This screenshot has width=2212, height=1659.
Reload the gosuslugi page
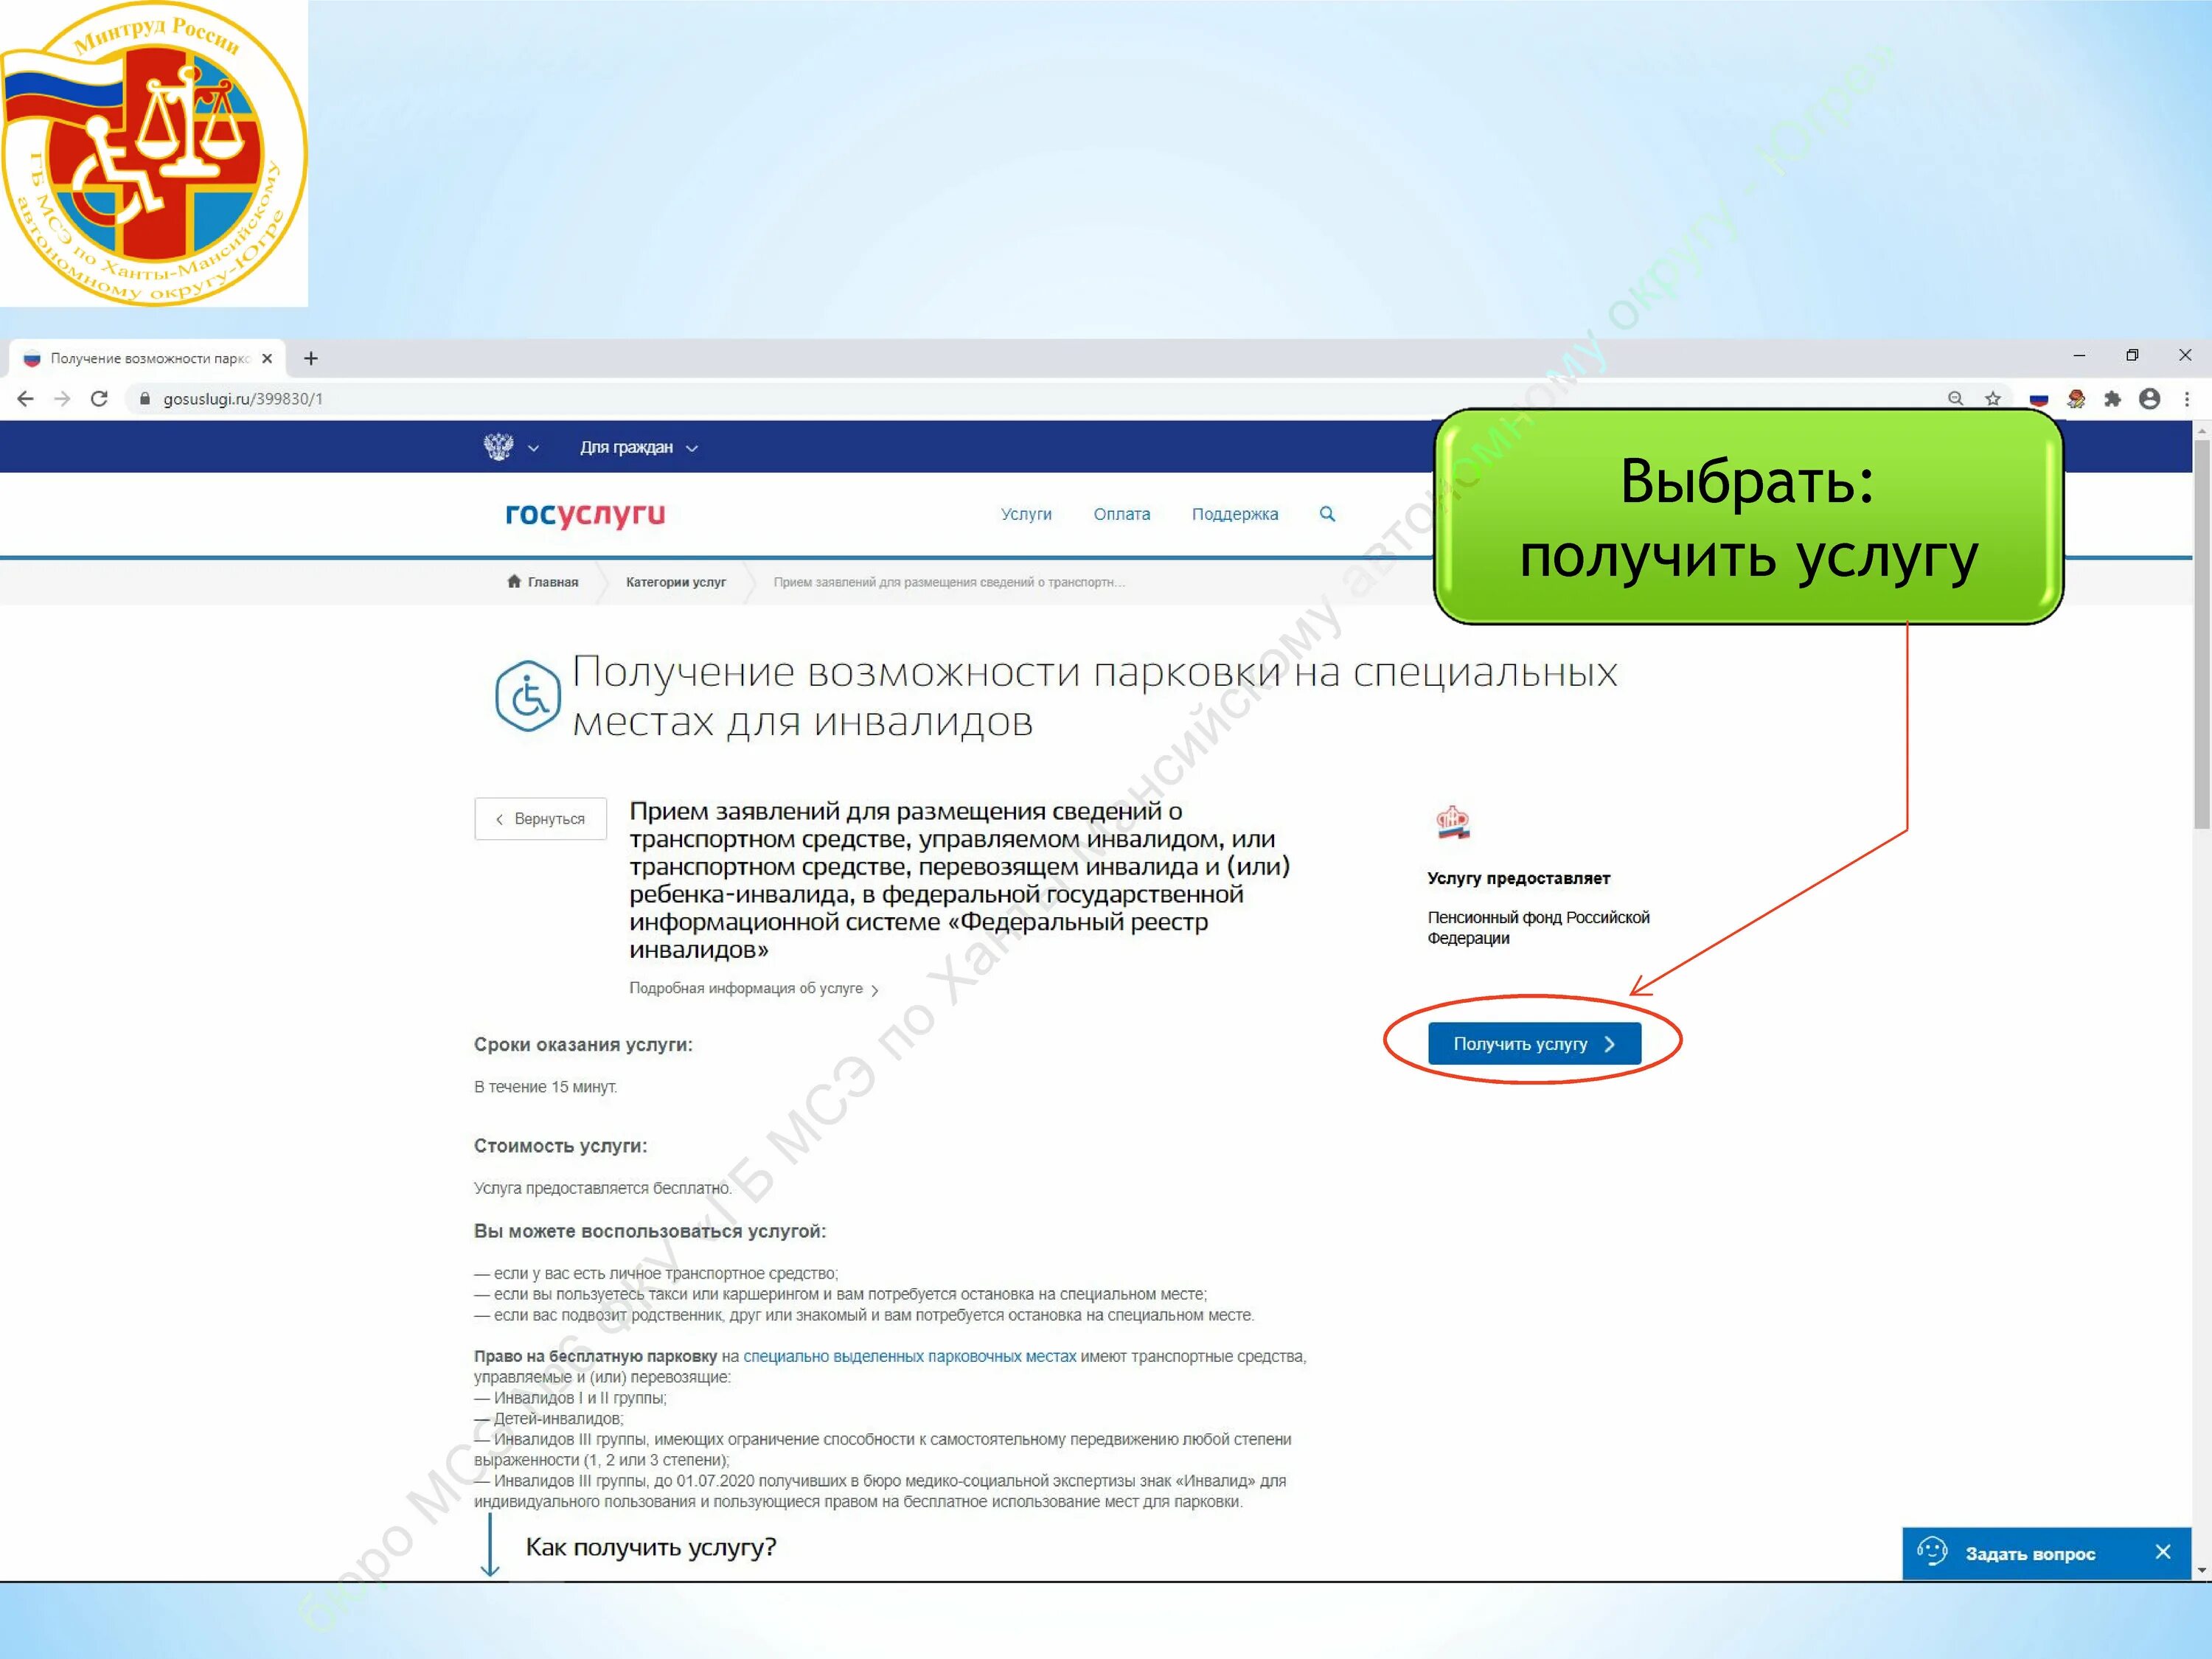point(99,399)
